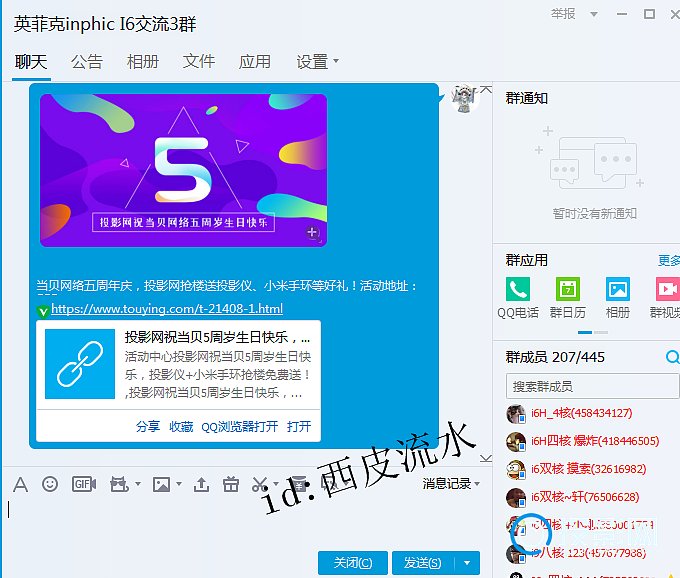Open the cat animated-sticker tool
The width and height of the screenshot is (680, 578).
tap(119, 484)
